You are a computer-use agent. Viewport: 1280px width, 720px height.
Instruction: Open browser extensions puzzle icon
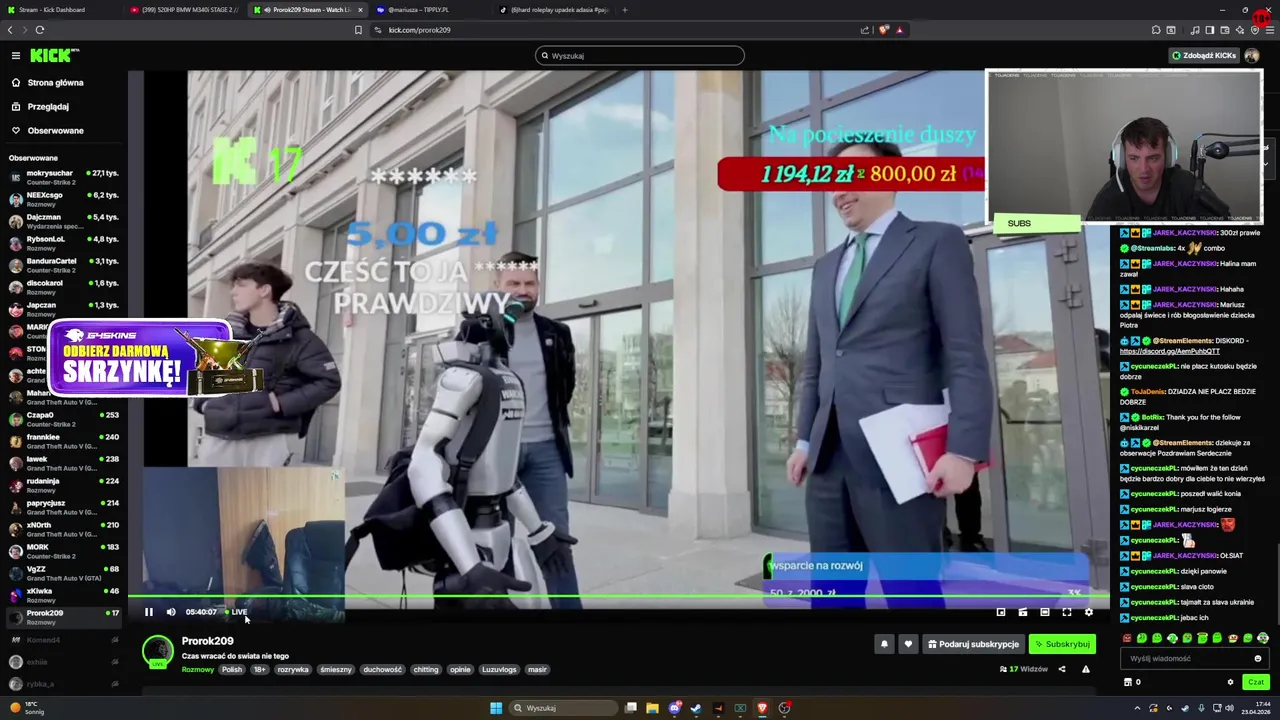click(1156, 30)
